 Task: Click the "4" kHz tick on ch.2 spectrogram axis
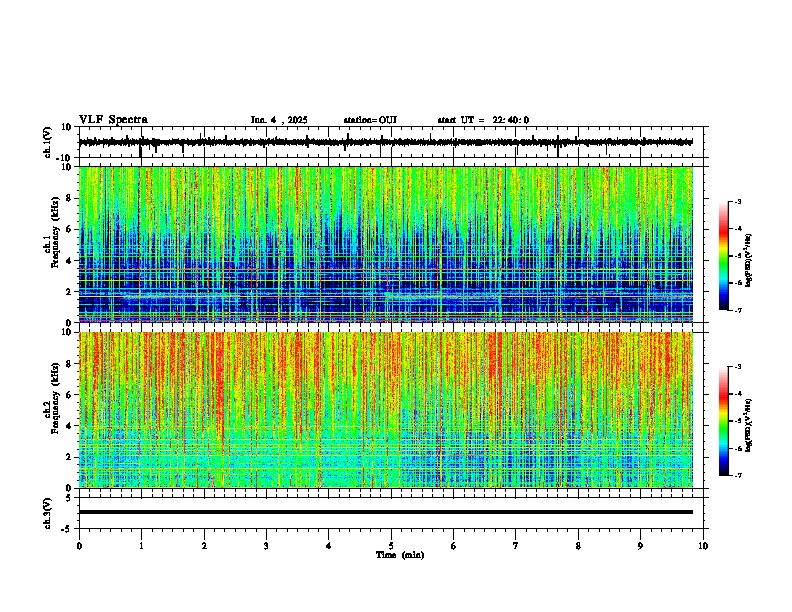(71, 426)
